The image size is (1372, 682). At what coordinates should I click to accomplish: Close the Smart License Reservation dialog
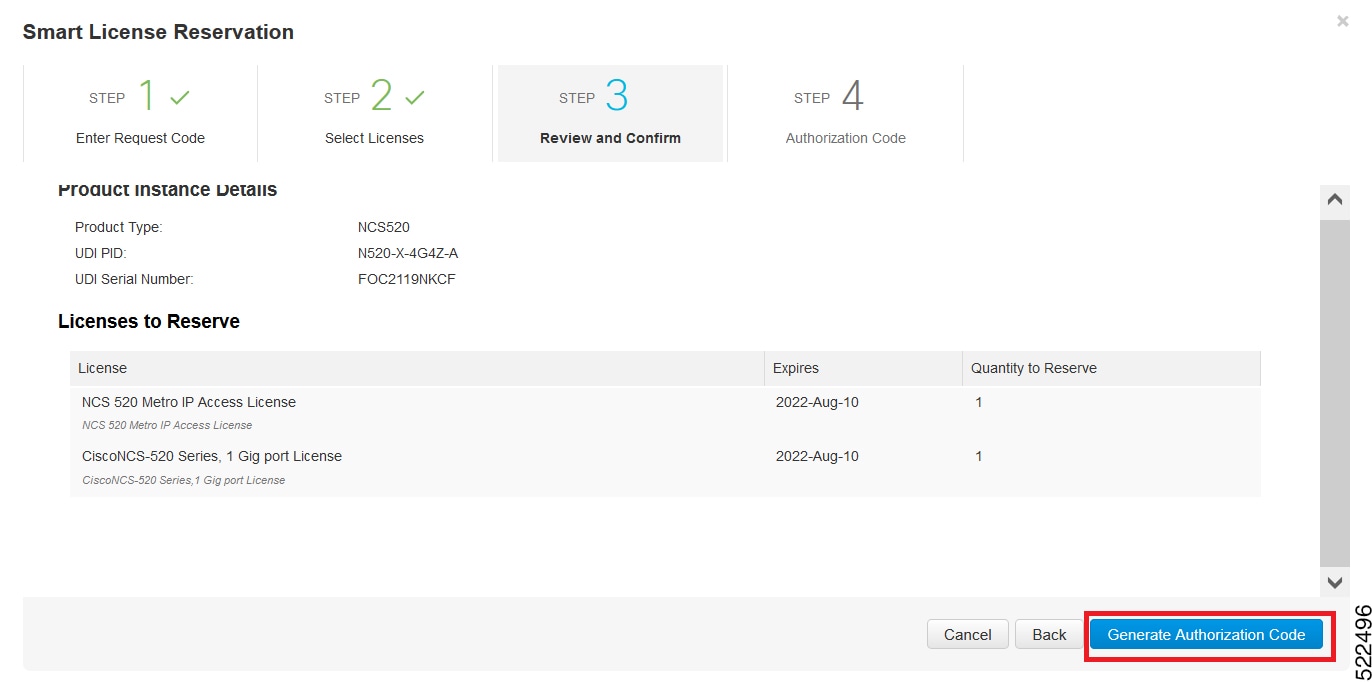(1342, 21)
